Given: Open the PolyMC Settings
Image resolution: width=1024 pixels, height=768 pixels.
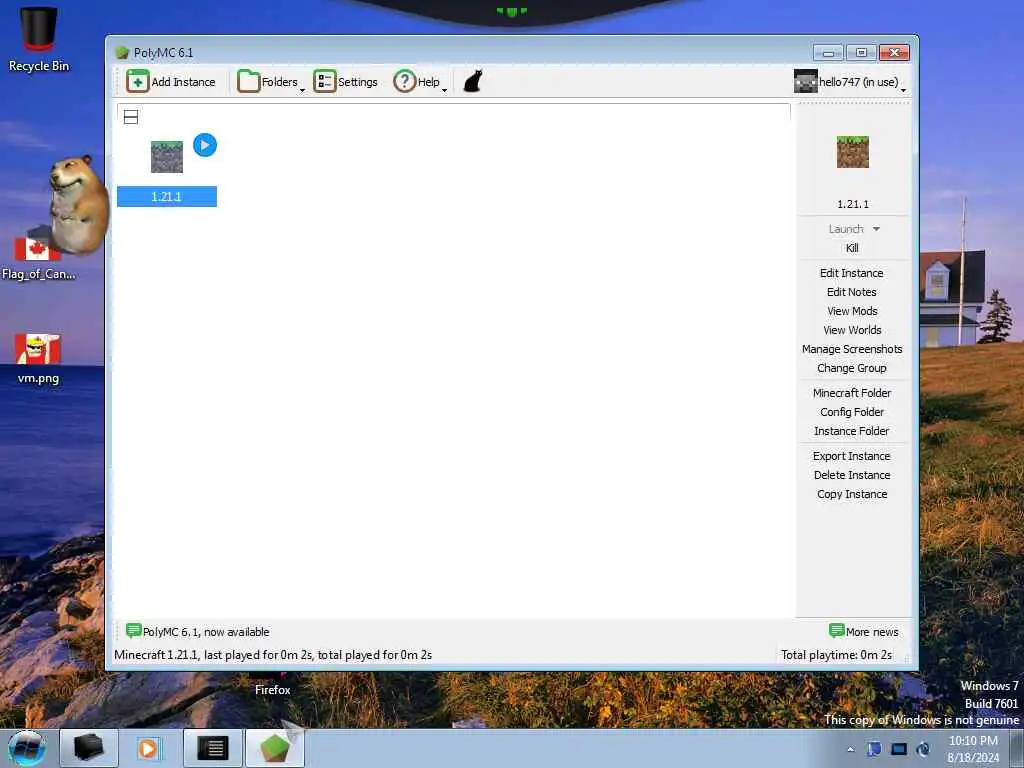Looking at the screenshot, I should point(345,82).
